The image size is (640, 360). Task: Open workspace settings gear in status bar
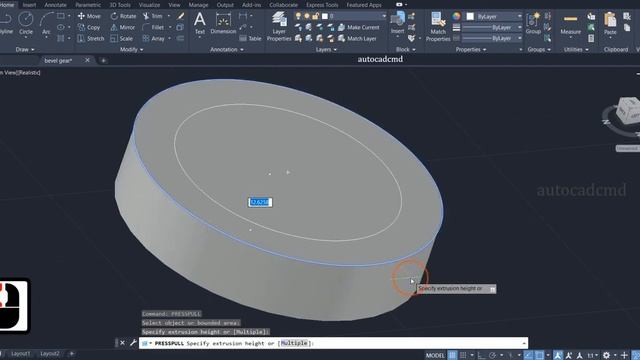[607, 355]
